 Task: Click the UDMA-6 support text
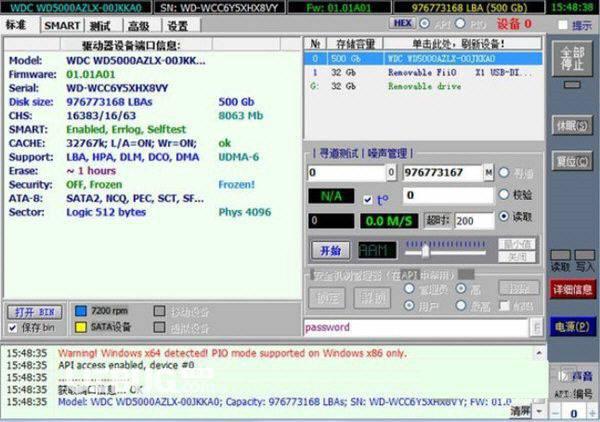pyautogui.click(x=238, y=157)
